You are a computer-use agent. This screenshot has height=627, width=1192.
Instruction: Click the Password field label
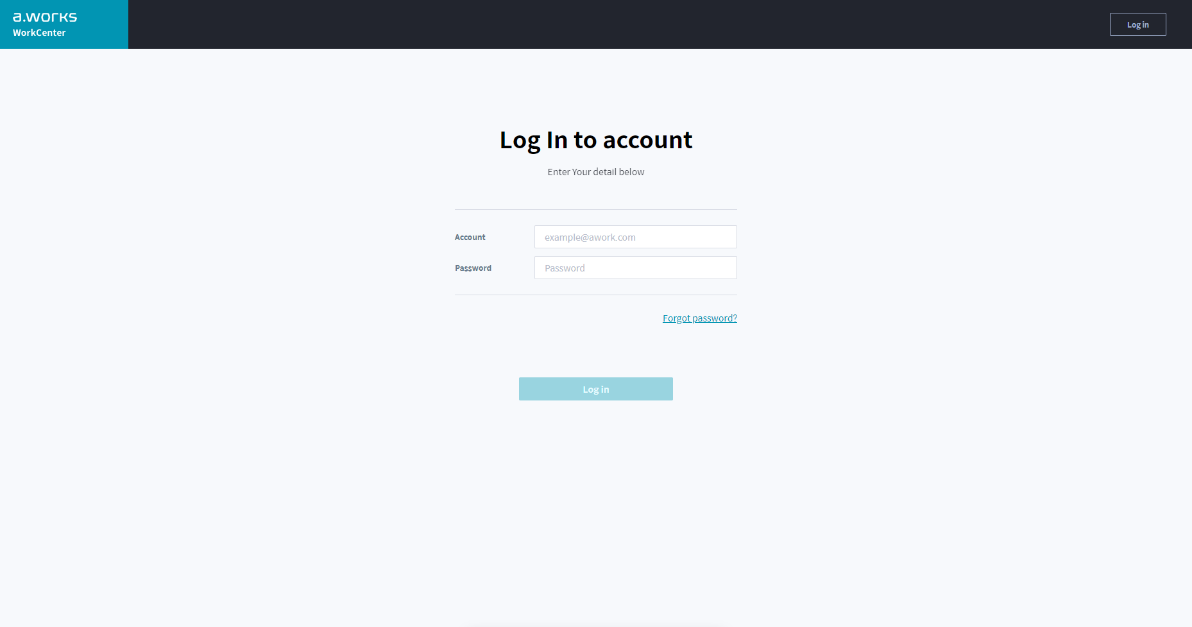pyautogui.click(x=473, y=268)
